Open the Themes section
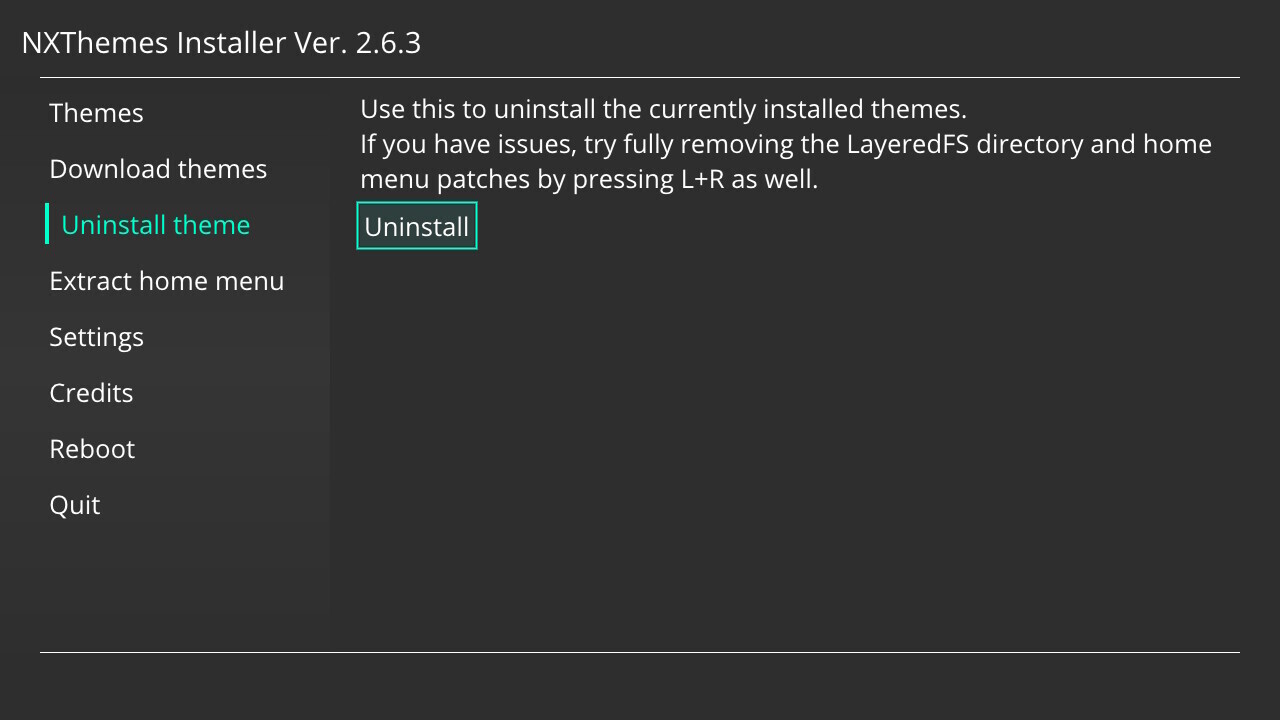1280x720 pixels. 96,113
